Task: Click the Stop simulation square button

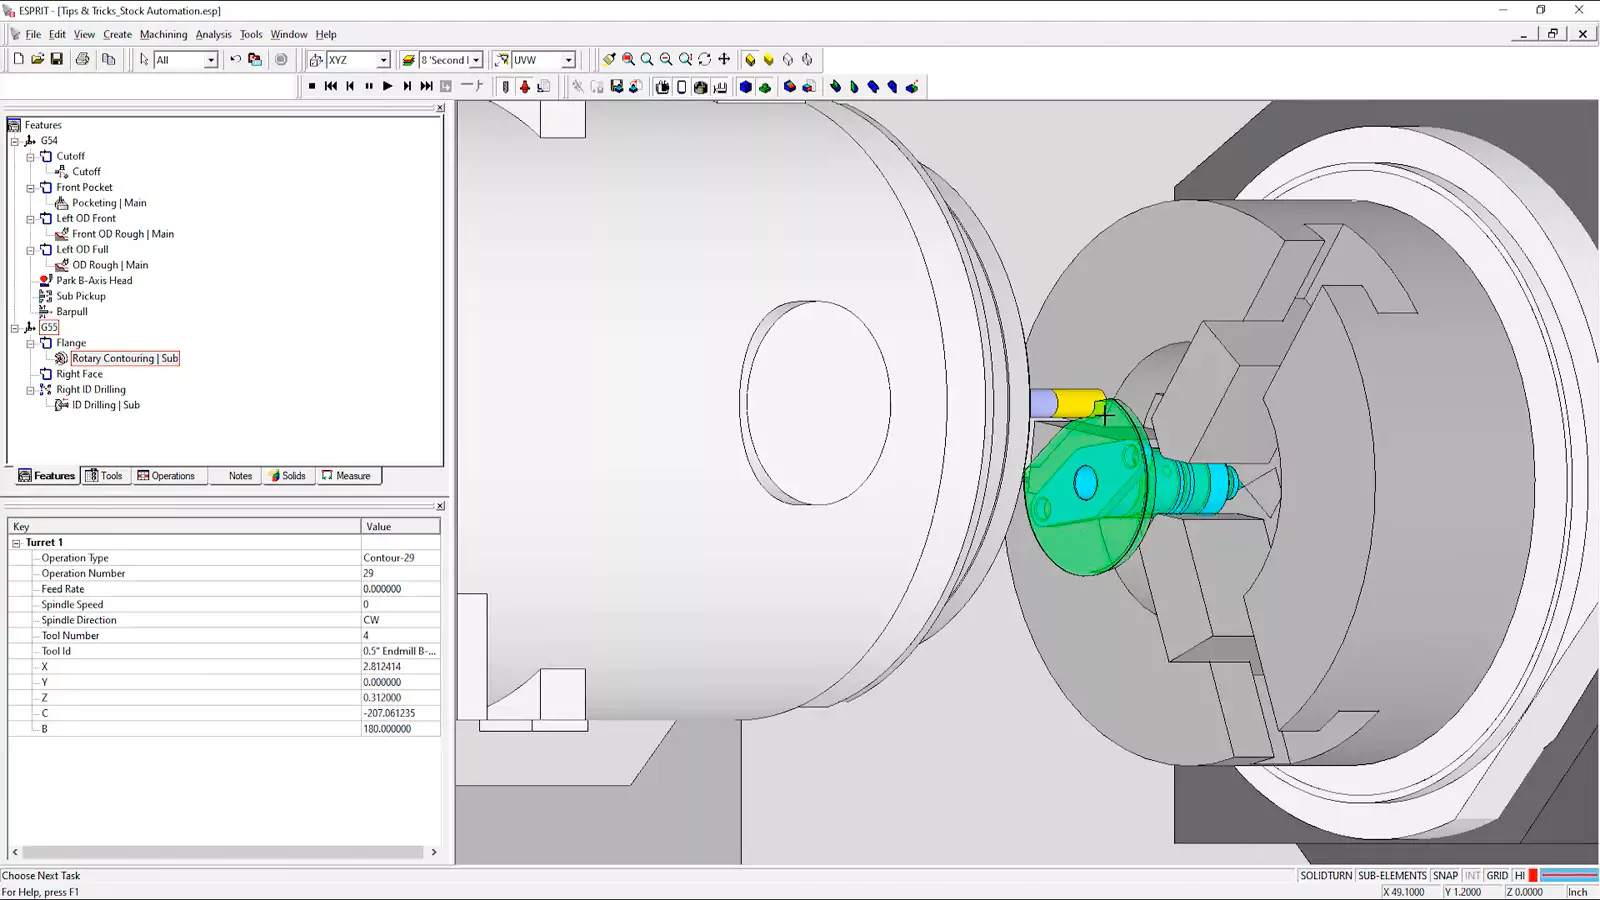Action: click(312, 87)
